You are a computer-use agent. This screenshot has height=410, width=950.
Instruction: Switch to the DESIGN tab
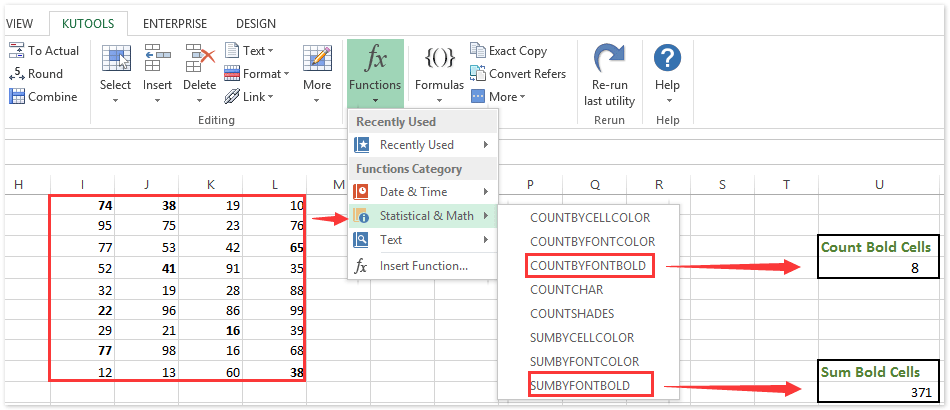pyautogui.click(x=256, y=23)
